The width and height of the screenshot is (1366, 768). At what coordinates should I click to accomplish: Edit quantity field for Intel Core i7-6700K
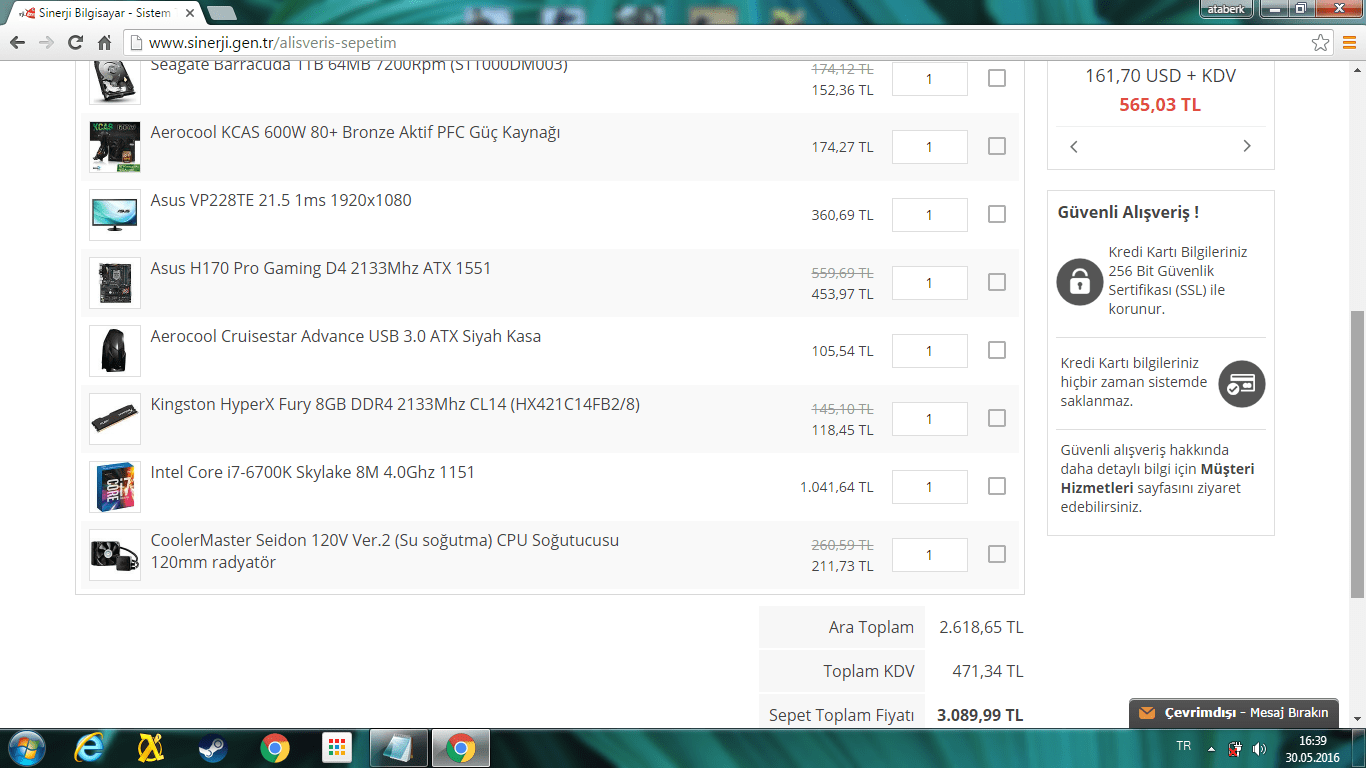tap(929, 487)
